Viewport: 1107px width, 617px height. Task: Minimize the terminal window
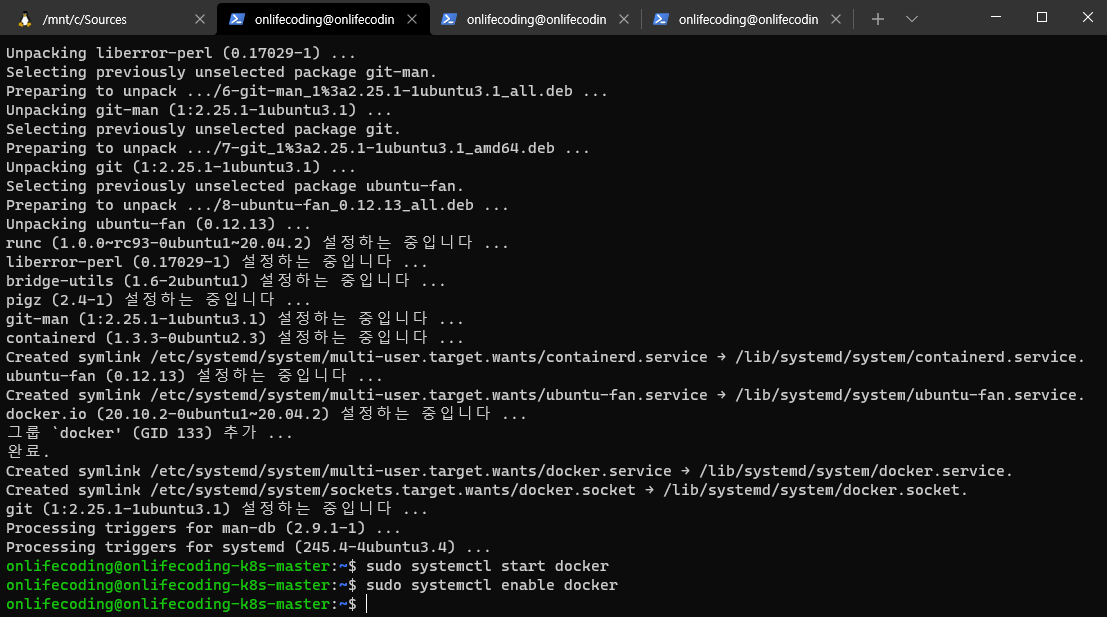(995, 17)
